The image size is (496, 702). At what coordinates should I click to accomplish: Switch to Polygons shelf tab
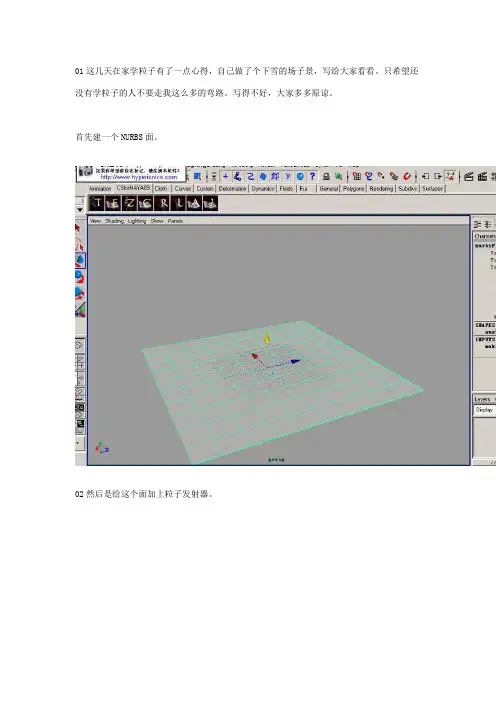tap(354, 189)
